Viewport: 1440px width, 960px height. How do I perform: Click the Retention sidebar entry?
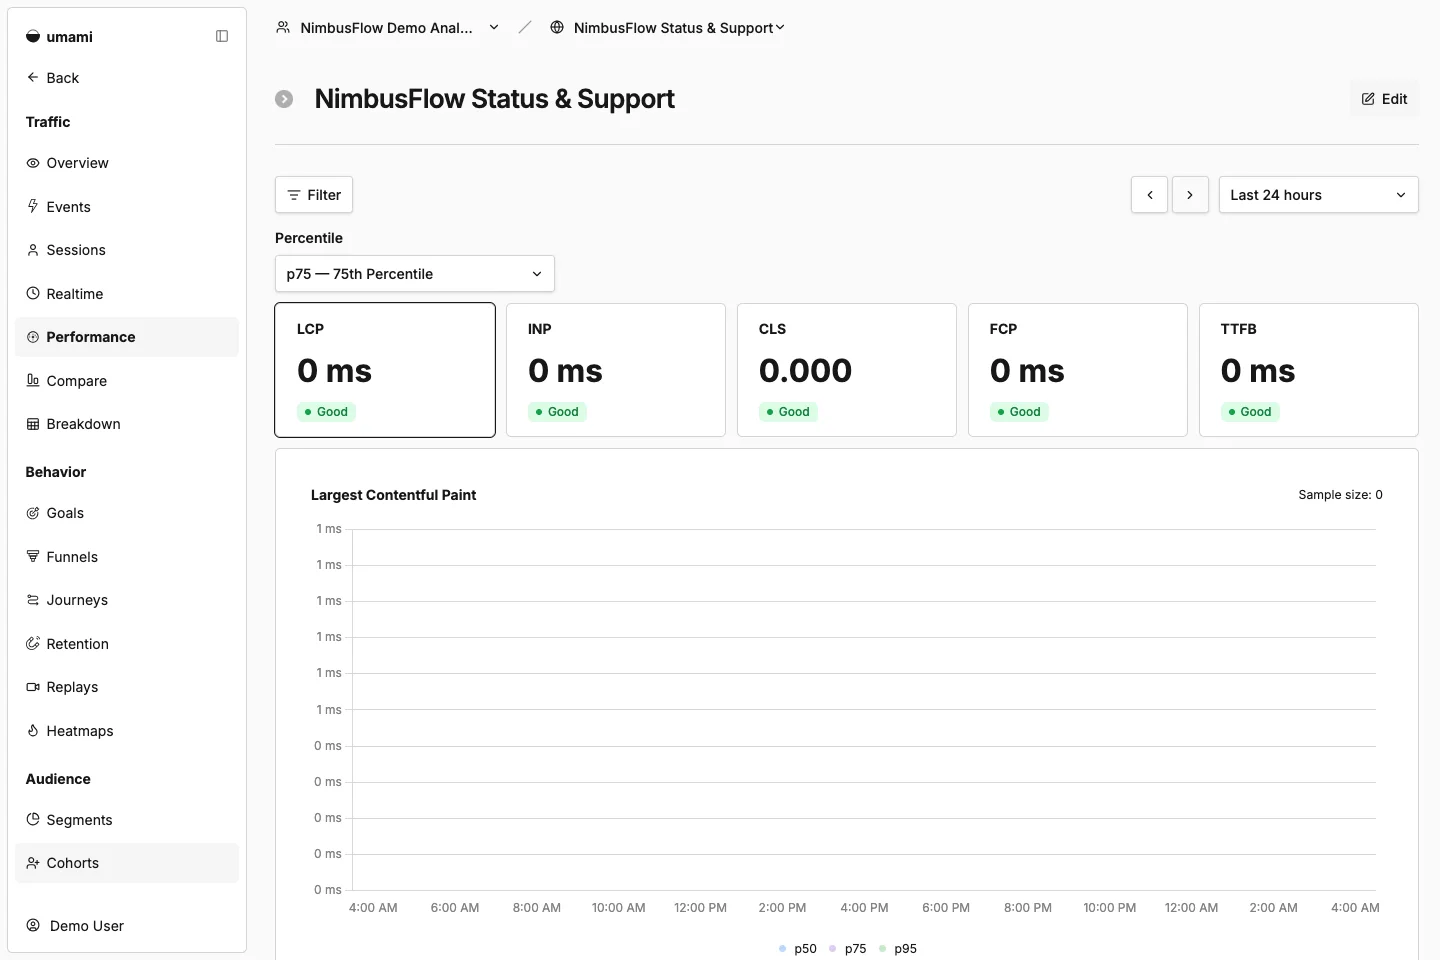(127, 643)
